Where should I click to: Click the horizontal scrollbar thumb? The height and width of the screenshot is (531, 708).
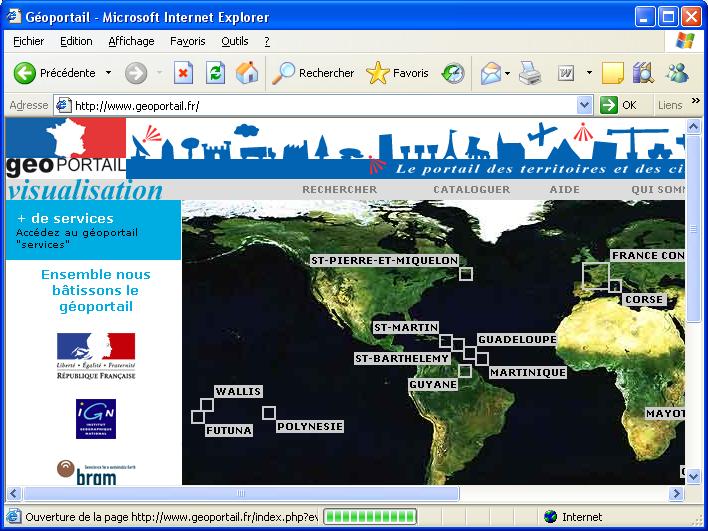click(241, 494)
